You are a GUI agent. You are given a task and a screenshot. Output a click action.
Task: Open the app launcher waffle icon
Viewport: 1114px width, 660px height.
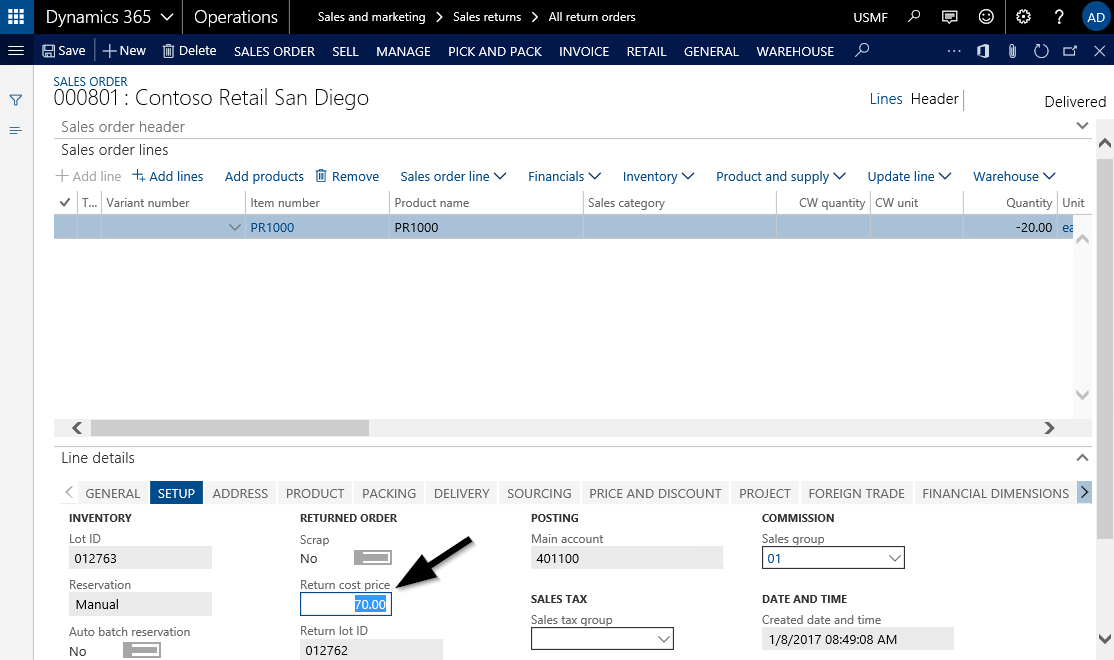[16, 17]
